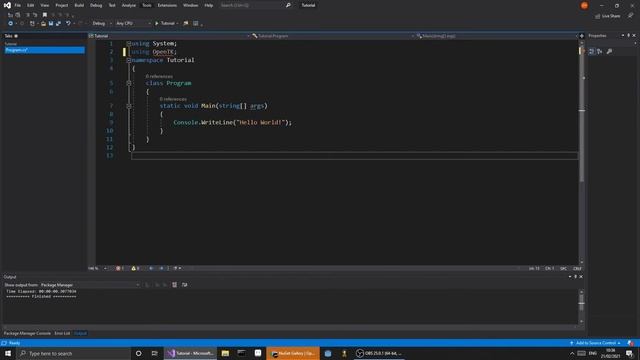The height and width of the screenshot is (360, 640).
Task: Open the Edit menu
Action: point(31,5)
